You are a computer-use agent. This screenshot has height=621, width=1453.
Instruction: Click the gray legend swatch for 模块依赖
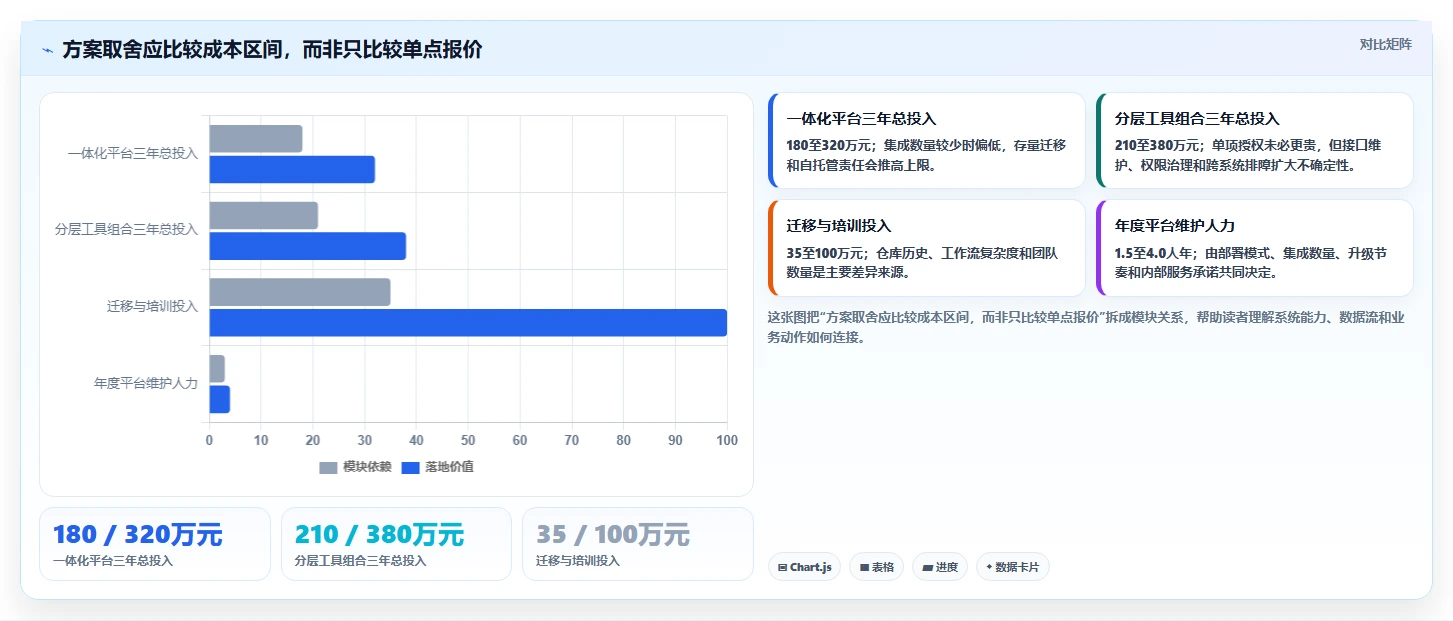329,468
